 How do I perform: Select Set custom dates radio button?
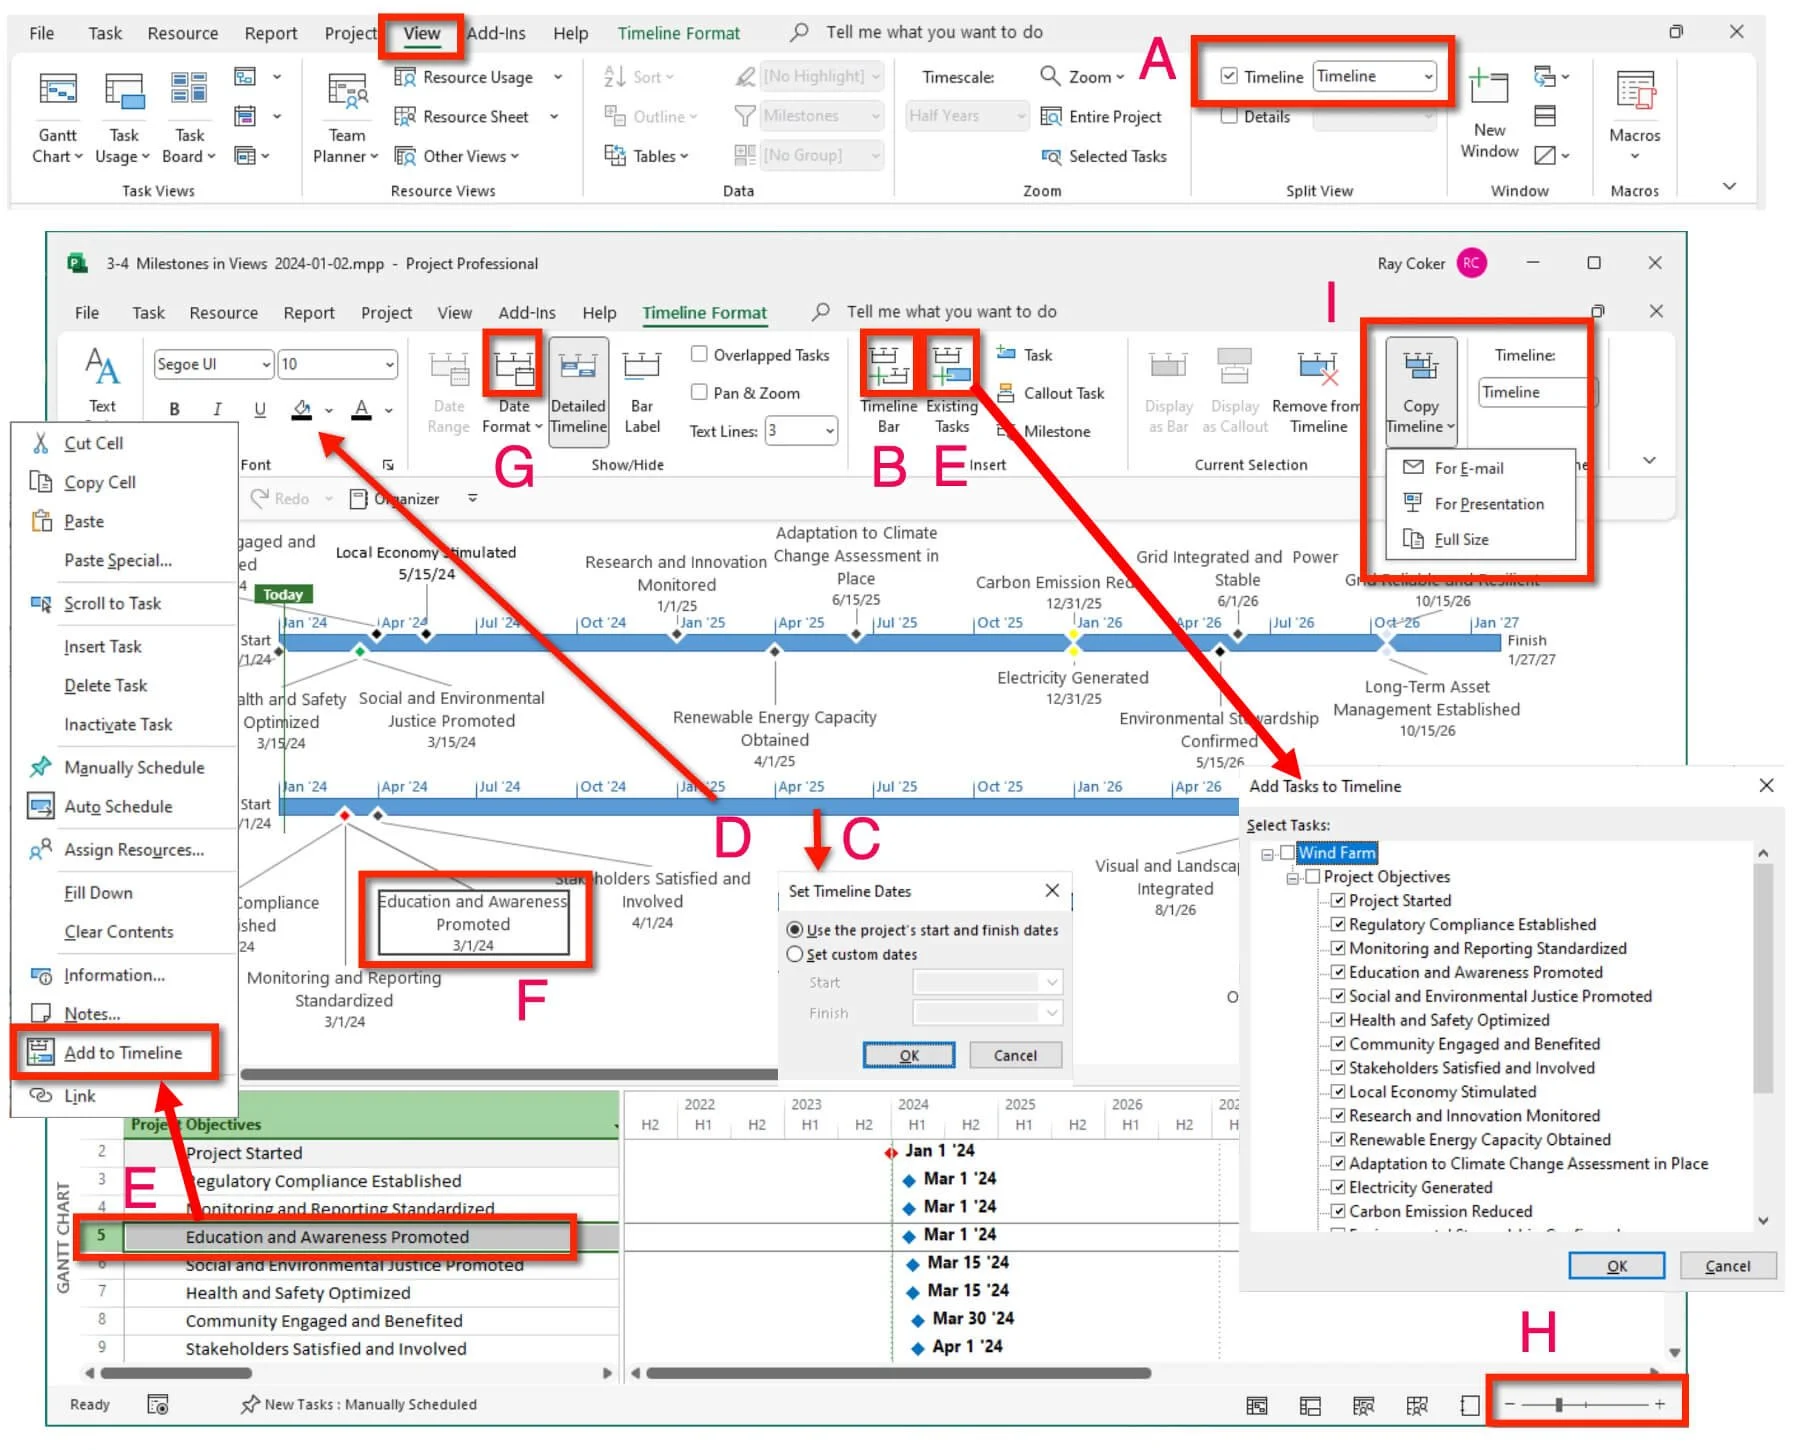coord(795,954)
